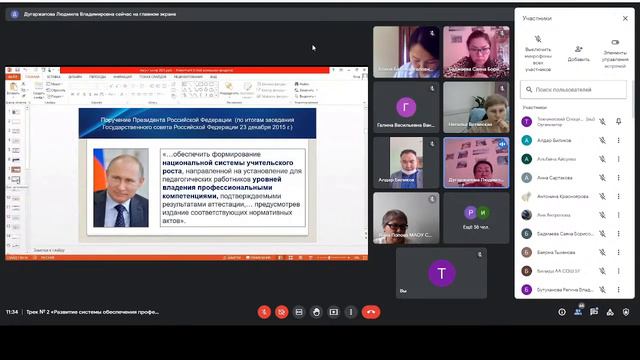Open the Home tab in shared PowerPoint

(32, 77)
